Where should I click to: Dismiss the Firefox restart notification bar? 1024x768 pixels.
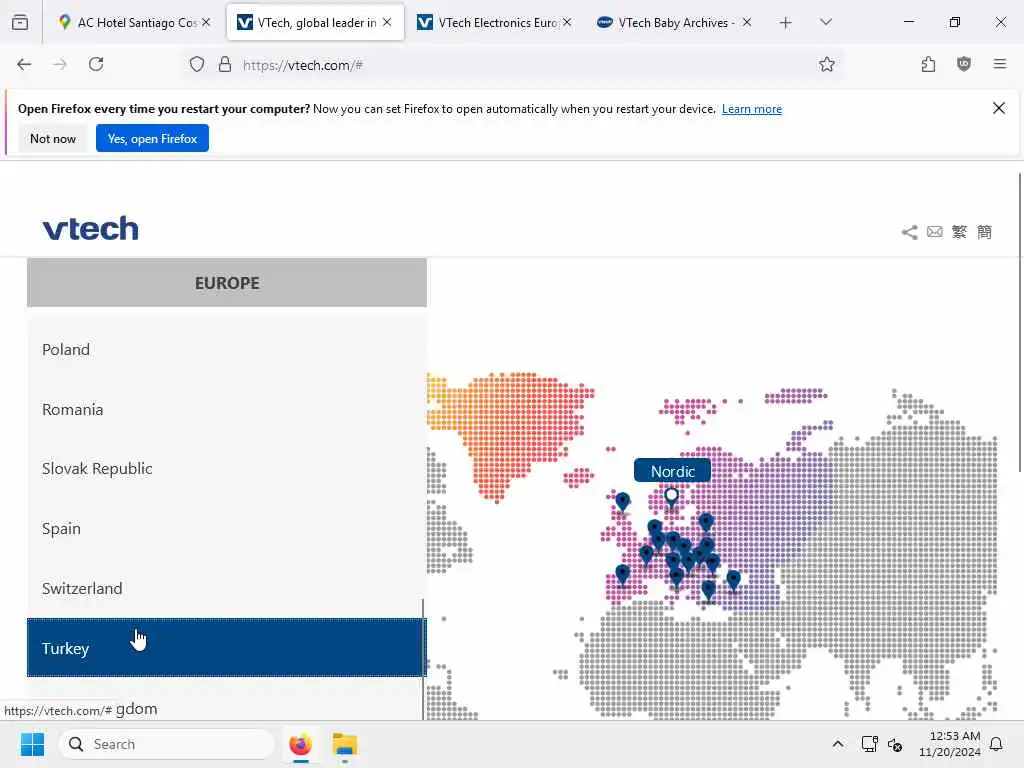click(999, 108)
